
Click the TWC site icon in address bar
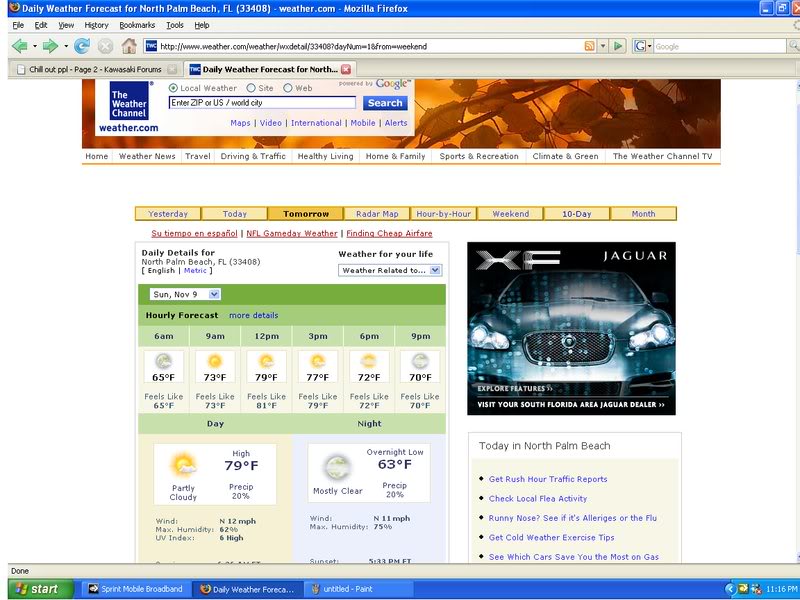click(152, 46)
